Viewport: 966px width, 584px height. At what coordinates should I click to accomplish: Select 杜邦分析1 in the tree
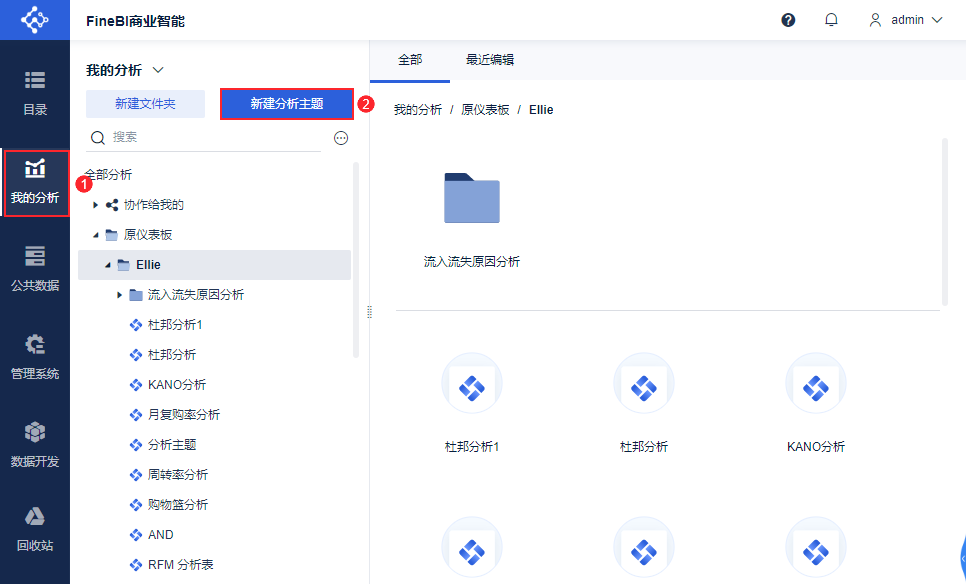[175, 325]
